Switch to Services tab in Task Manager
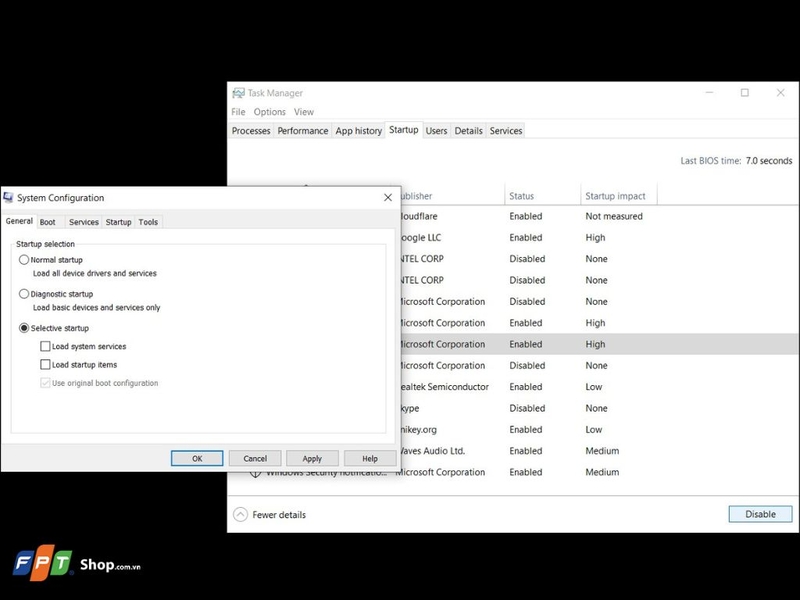800x600 pixels. (x=506, y=131)
